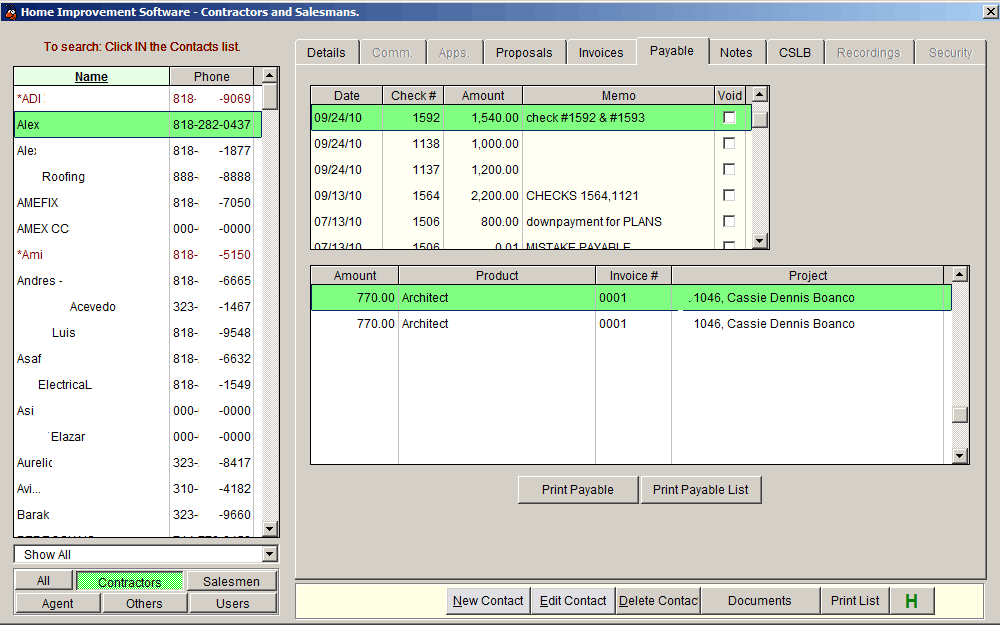Select payment amount 1,200.00 row
The image size is (1000, 630).
[x=531, y=170]
